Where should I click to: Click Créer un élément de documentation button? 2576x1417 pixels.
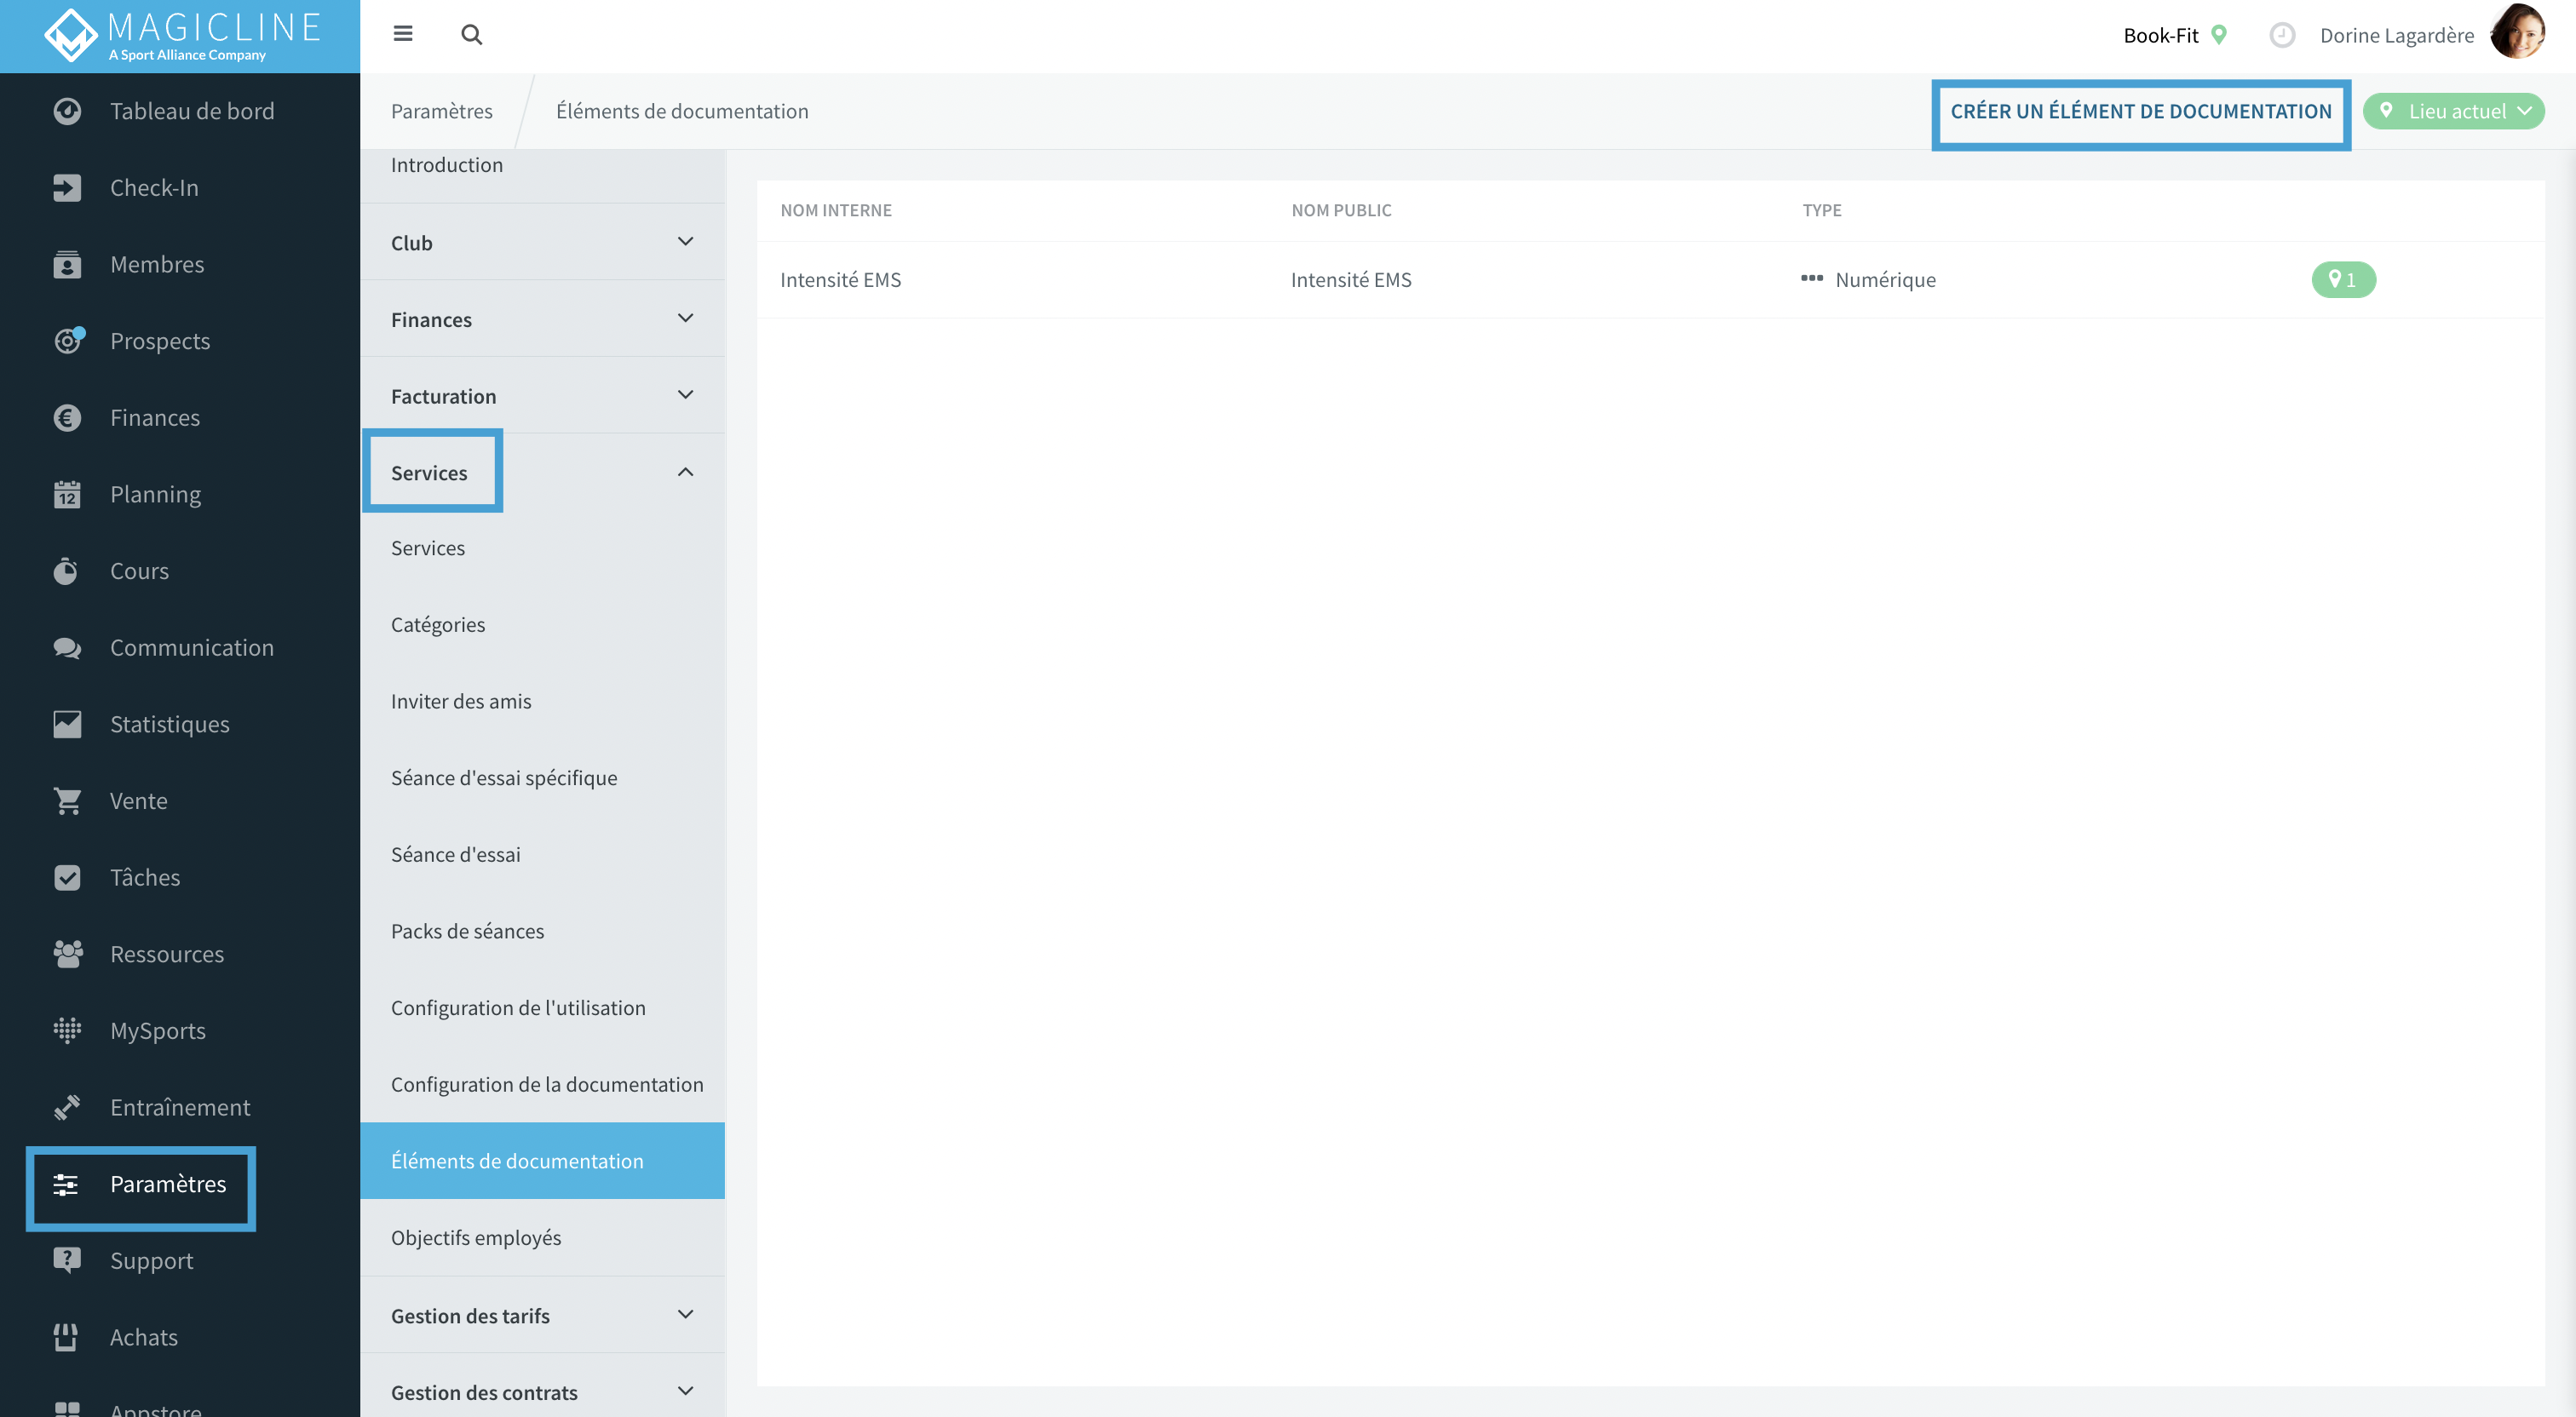[x=2140, y=111]
